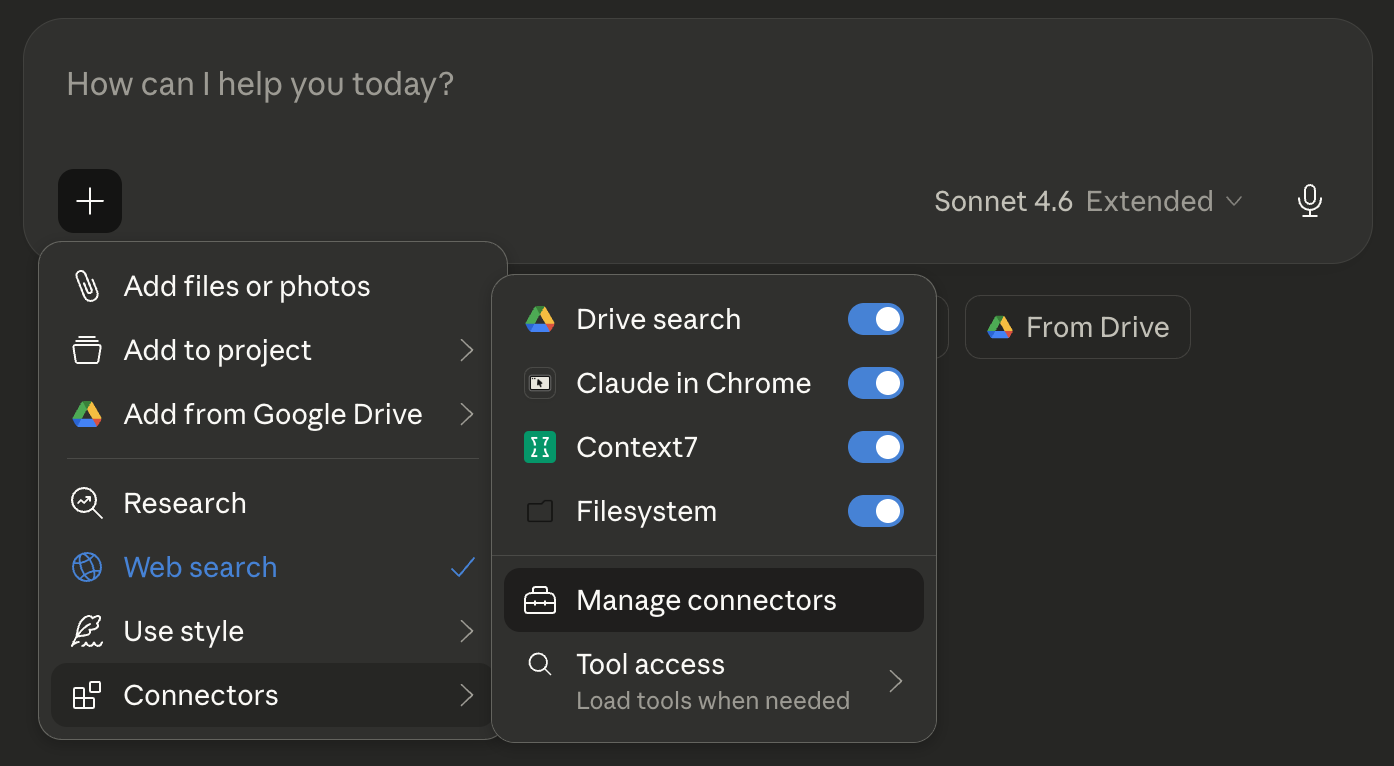Image resolution: width=1394 pixels, height=766 pixels.
Task: Open the Use style menu entry
Action: pos(271,631)
